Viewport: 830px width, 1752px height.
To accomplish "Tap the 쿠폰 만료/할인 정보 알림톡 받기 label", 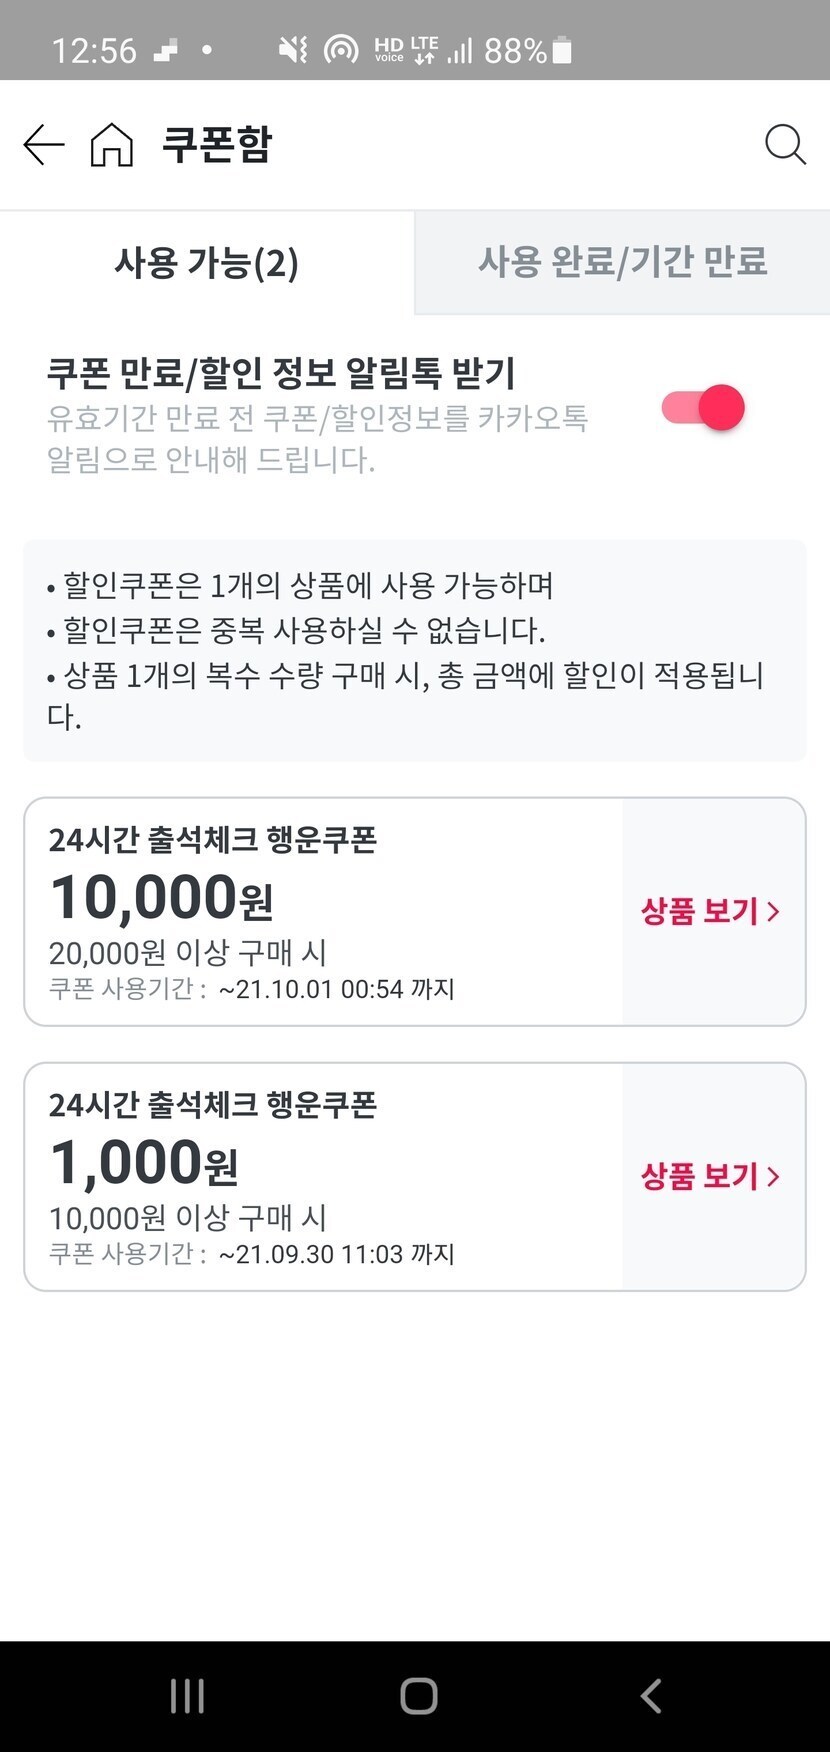I will click(281, 373).
